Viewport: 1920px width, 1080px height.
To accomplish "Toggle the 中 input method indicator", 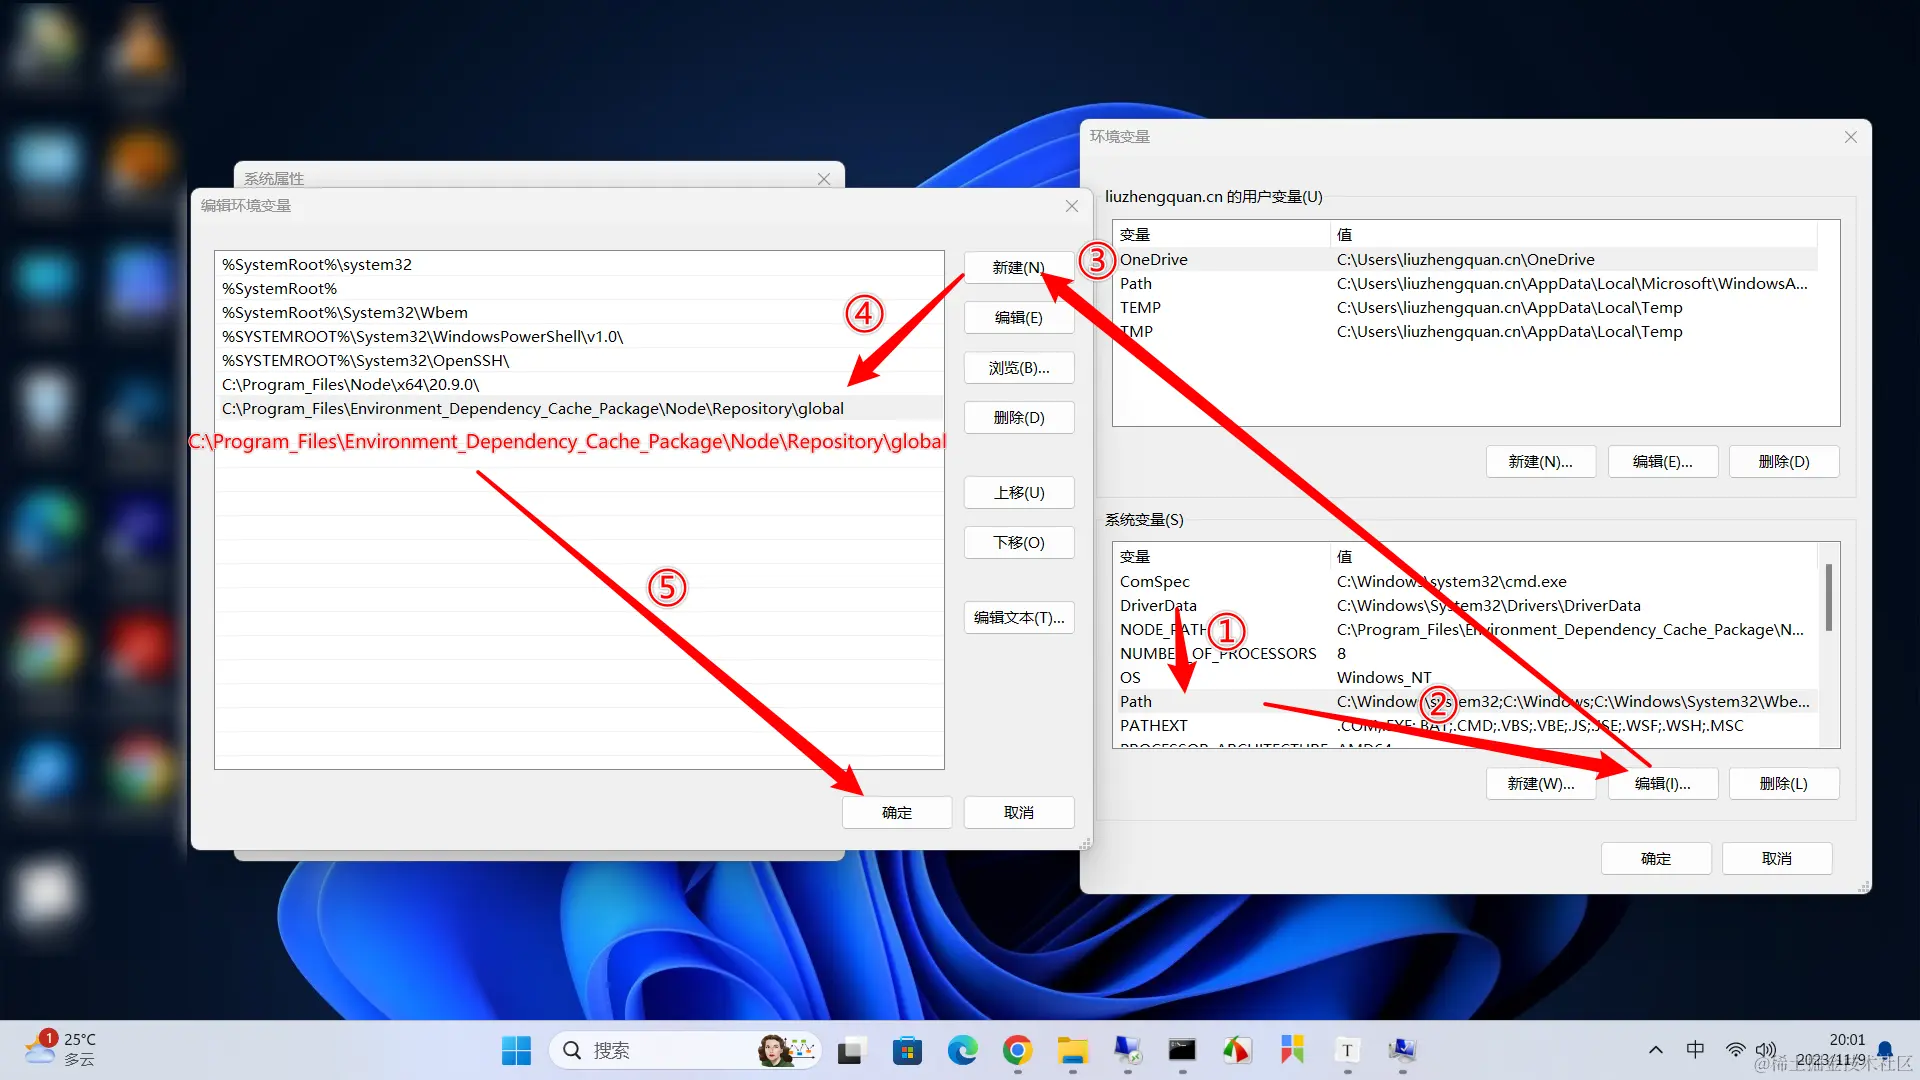I will pyautogui.click(x=1695, y=1050).
